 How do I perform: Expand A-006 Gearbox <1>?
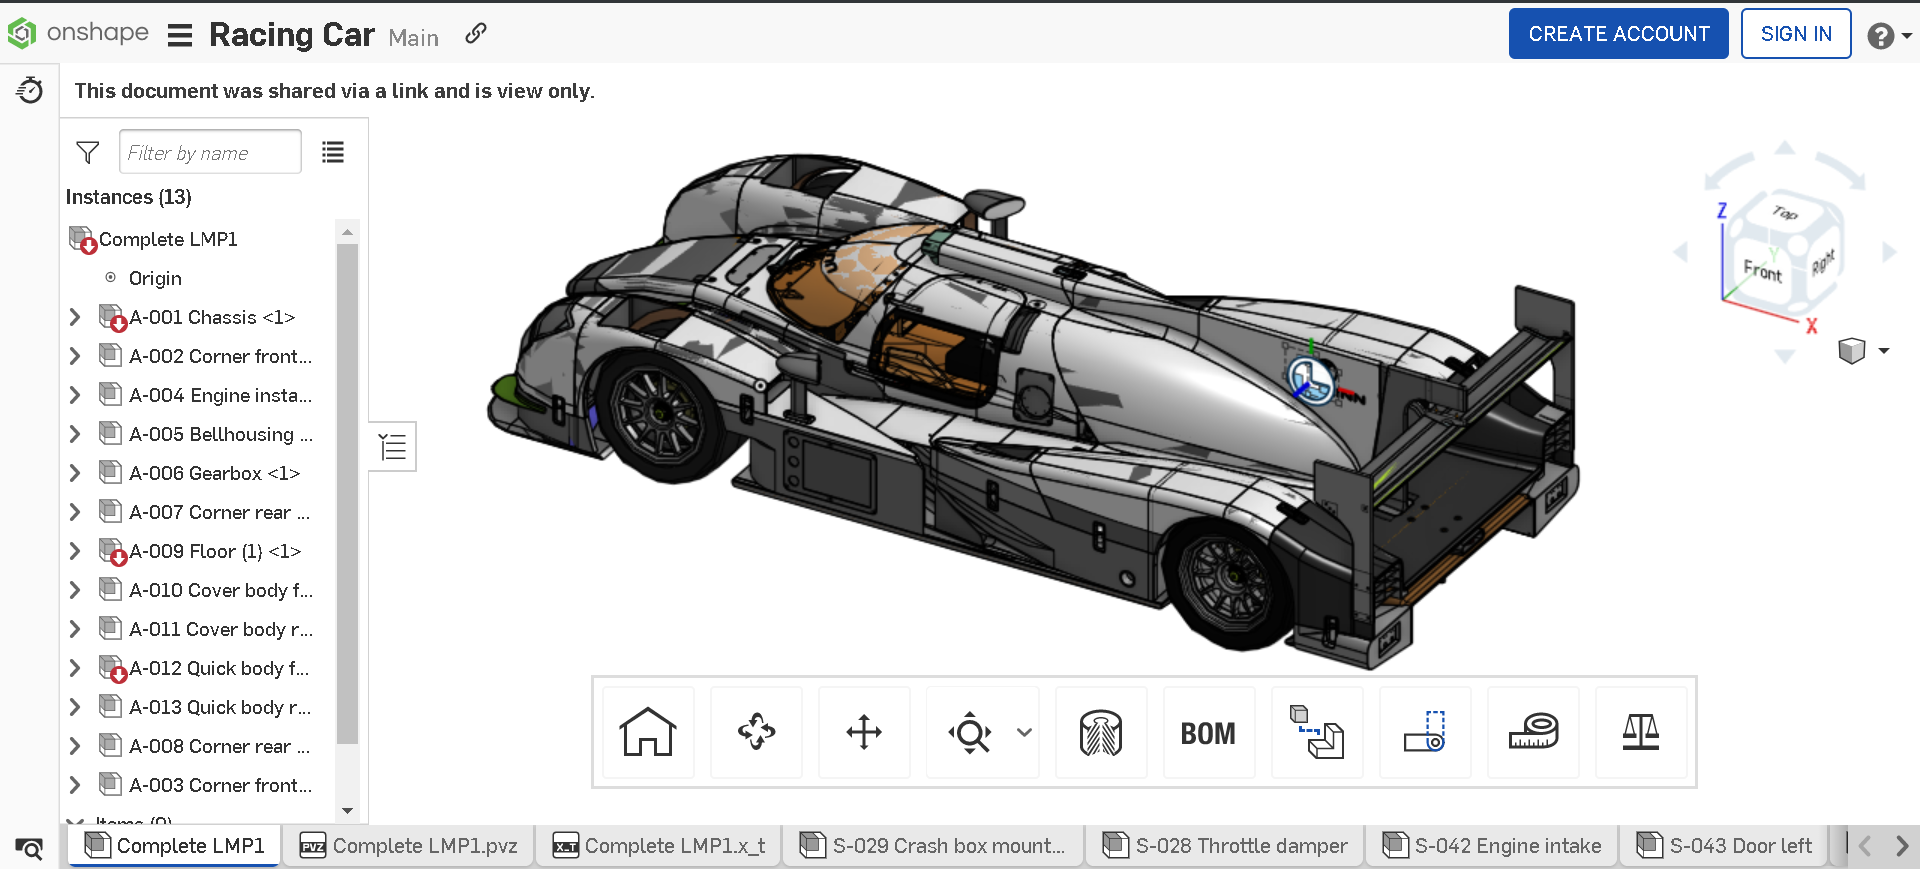(x=75, y=473)
